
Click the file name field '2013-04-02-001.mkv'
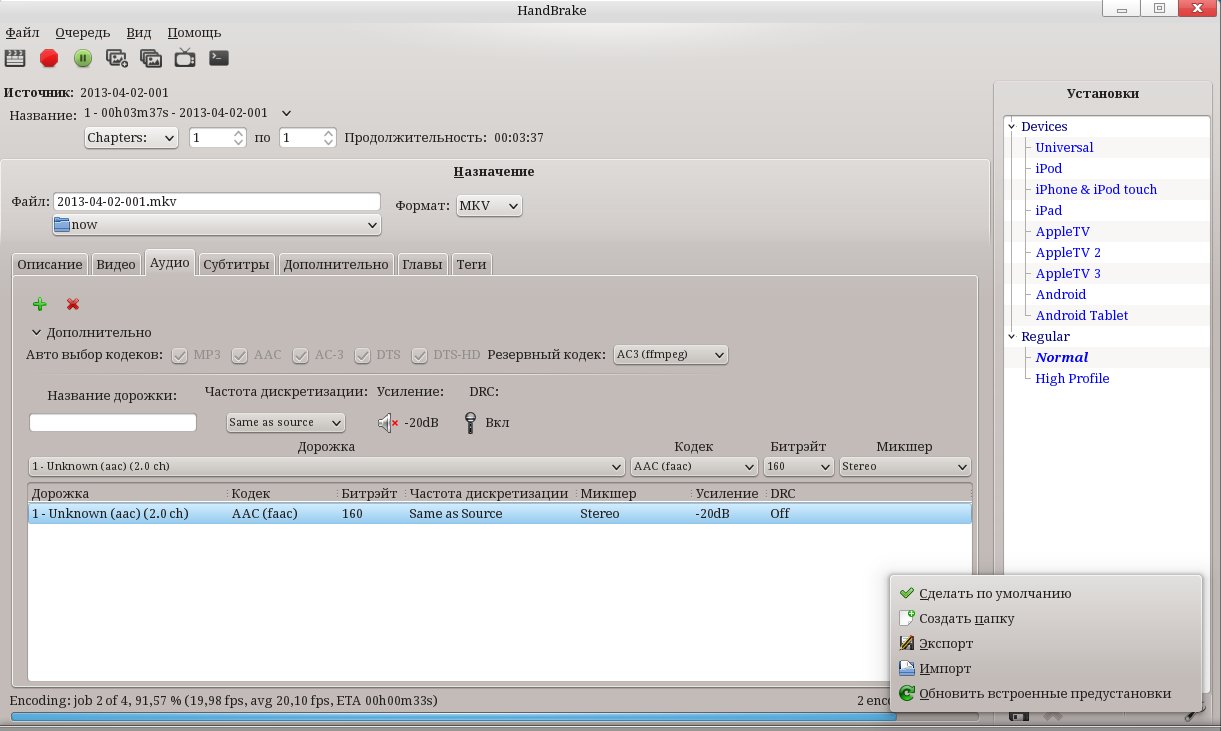217,201
